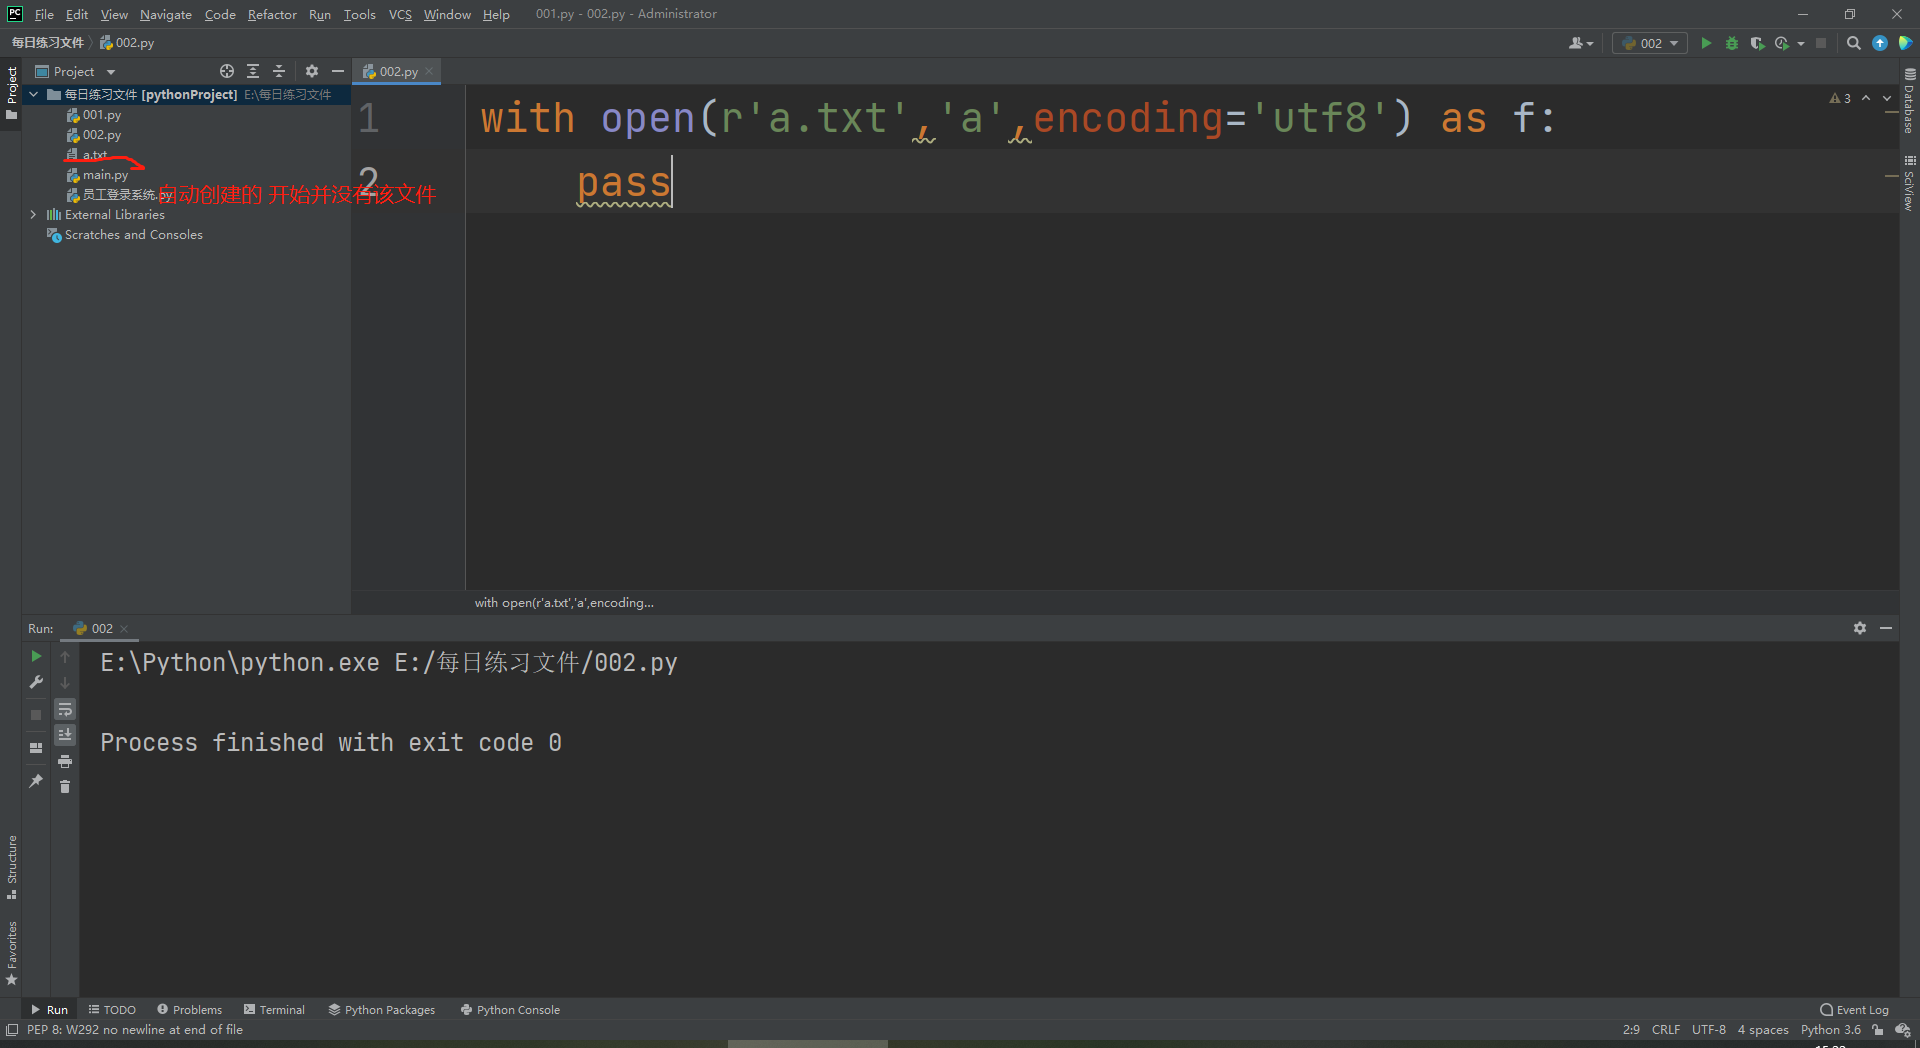Open the Python Packages tool window
The image size is (1920, 1048).
click(x=382, y=1010)
